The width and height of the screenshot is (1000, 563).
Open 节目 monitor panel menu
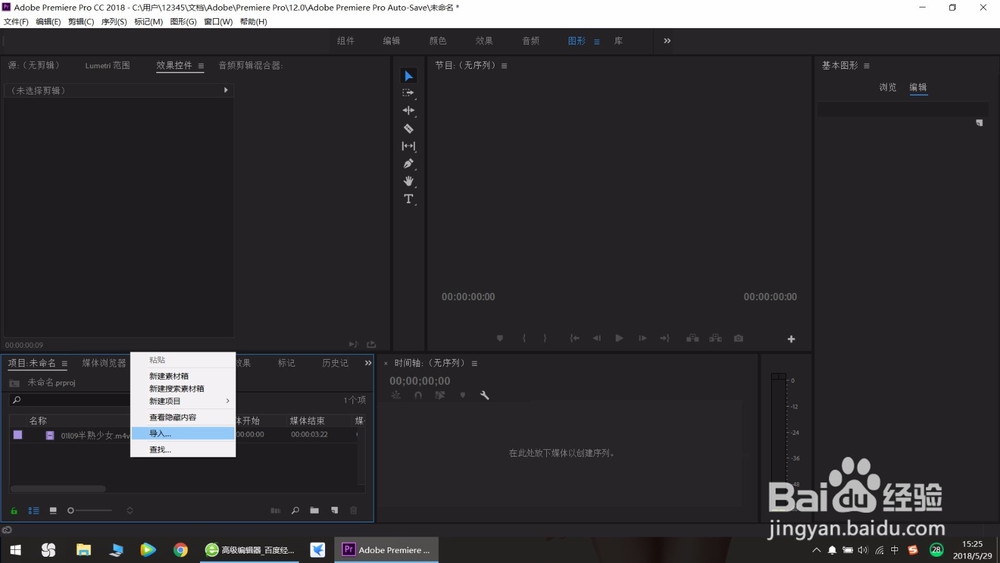504,66
